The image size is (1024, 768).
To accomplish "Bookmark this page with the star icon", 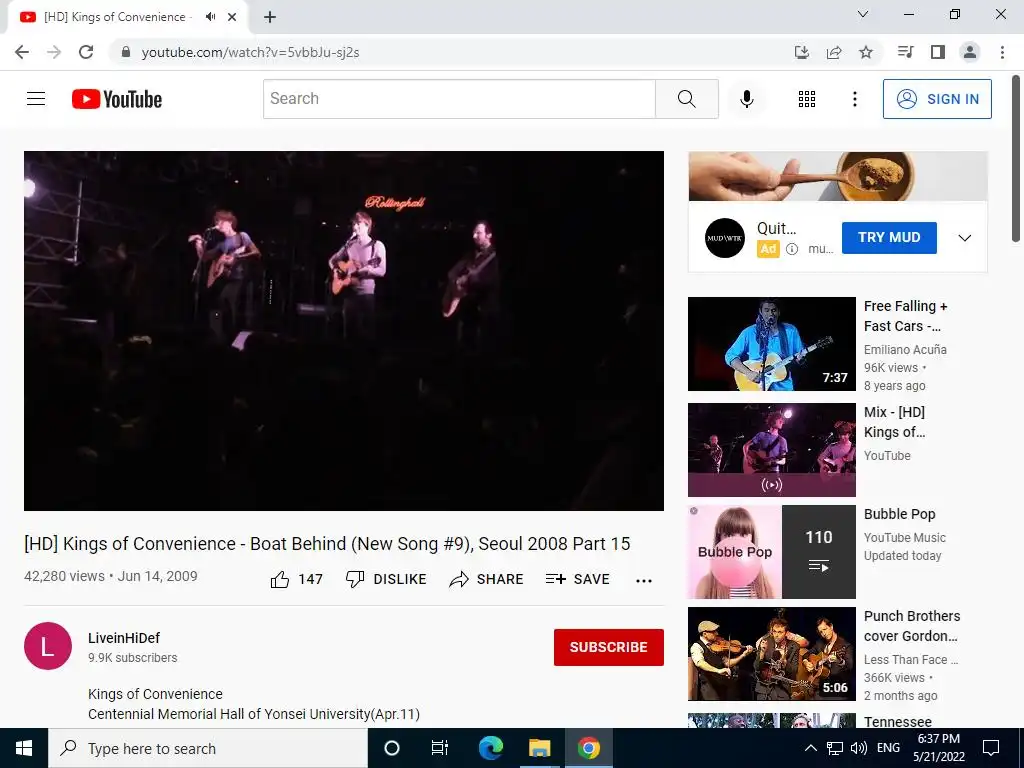I will (x=866, y=52).
